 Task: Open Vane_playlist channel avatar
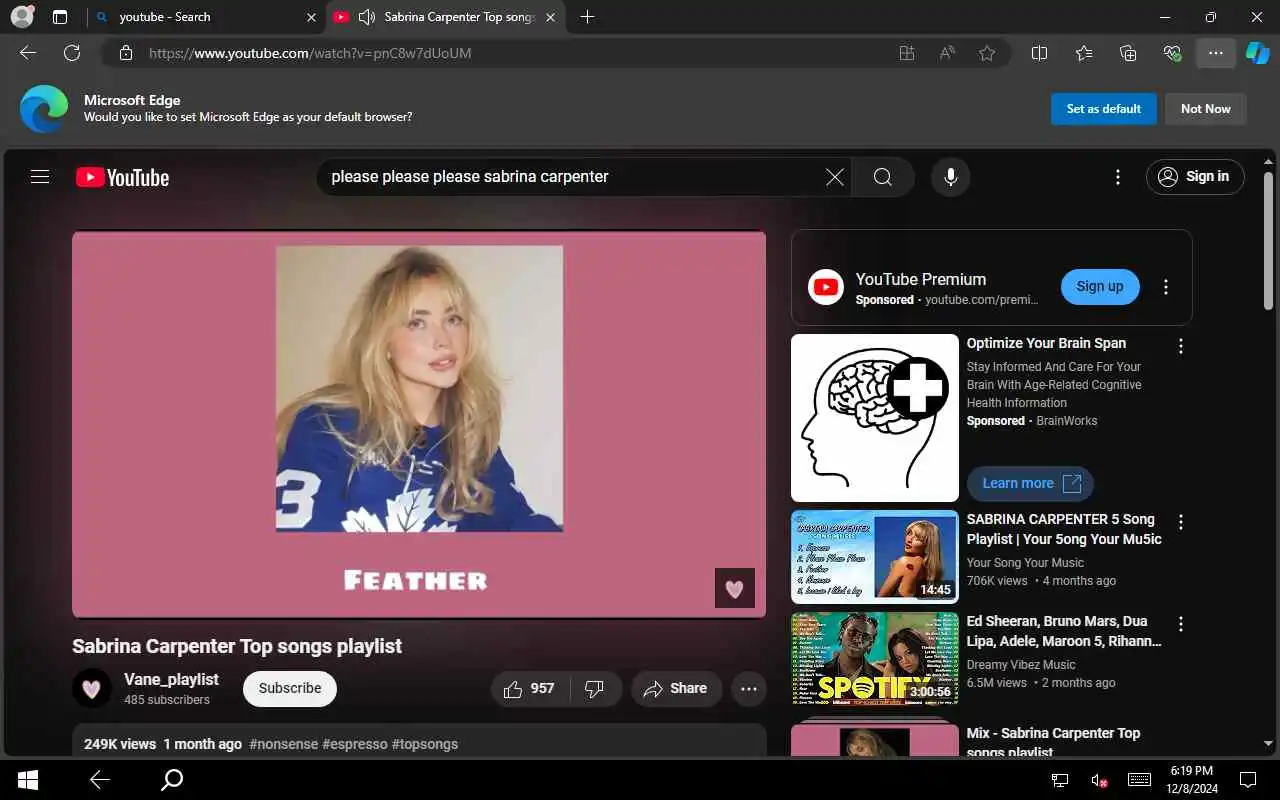pos(92,688)
